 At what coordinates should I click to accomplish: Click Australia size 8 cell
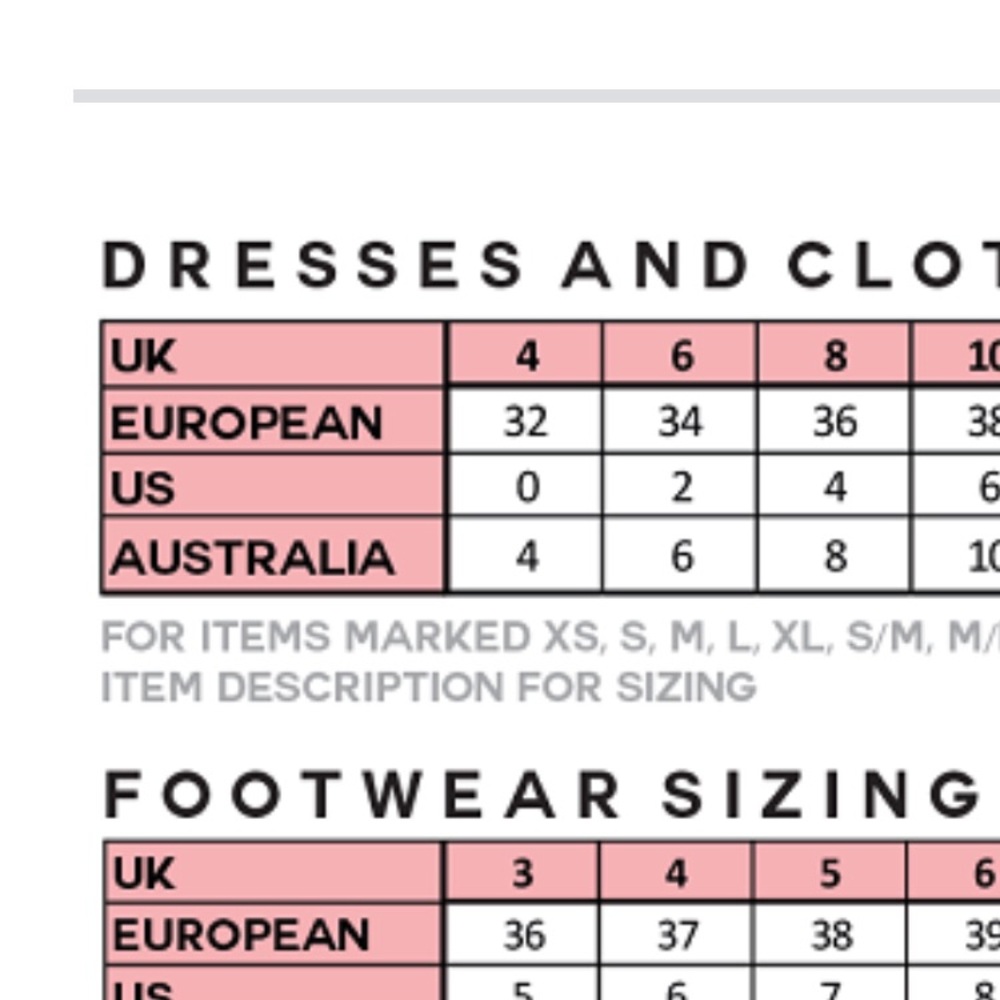(834, 555)
